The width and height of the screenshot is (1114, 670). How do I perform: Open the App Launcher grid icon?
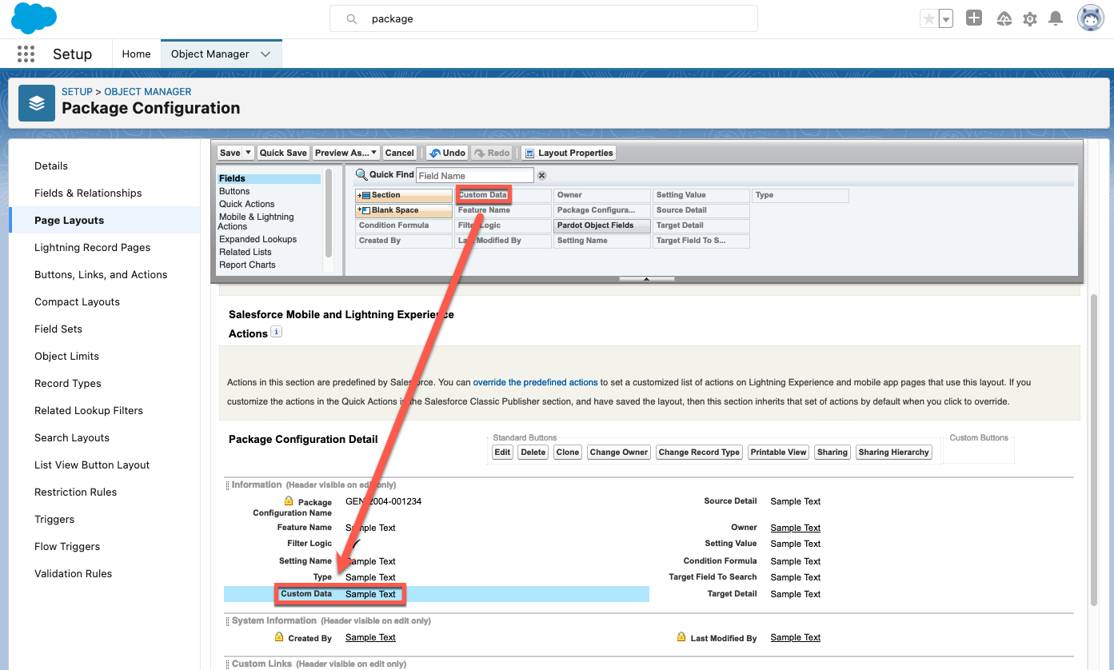click(26, 54)
